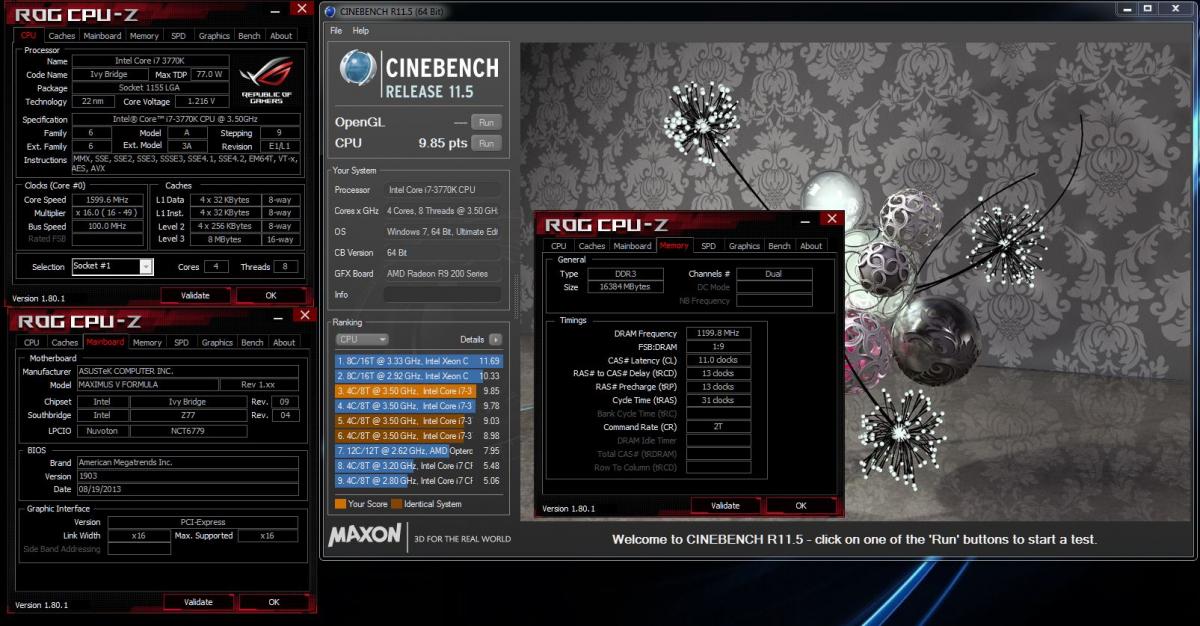Select Bench tab in CPU-Z Memory window
The image size is (1200, 626).
[780, 246]
